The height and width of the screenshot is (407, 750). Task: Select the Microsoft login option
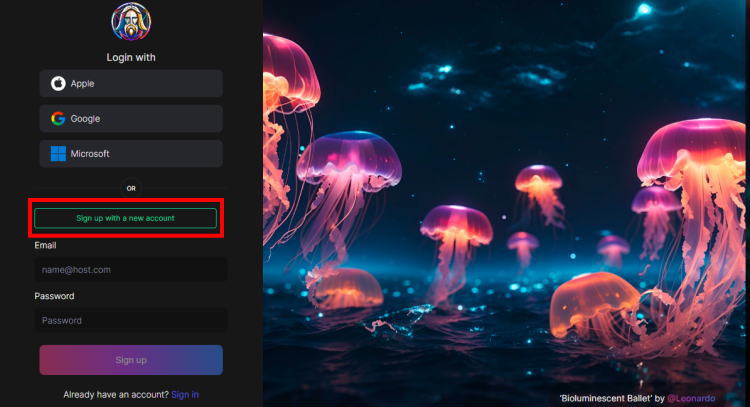point(131,154)
